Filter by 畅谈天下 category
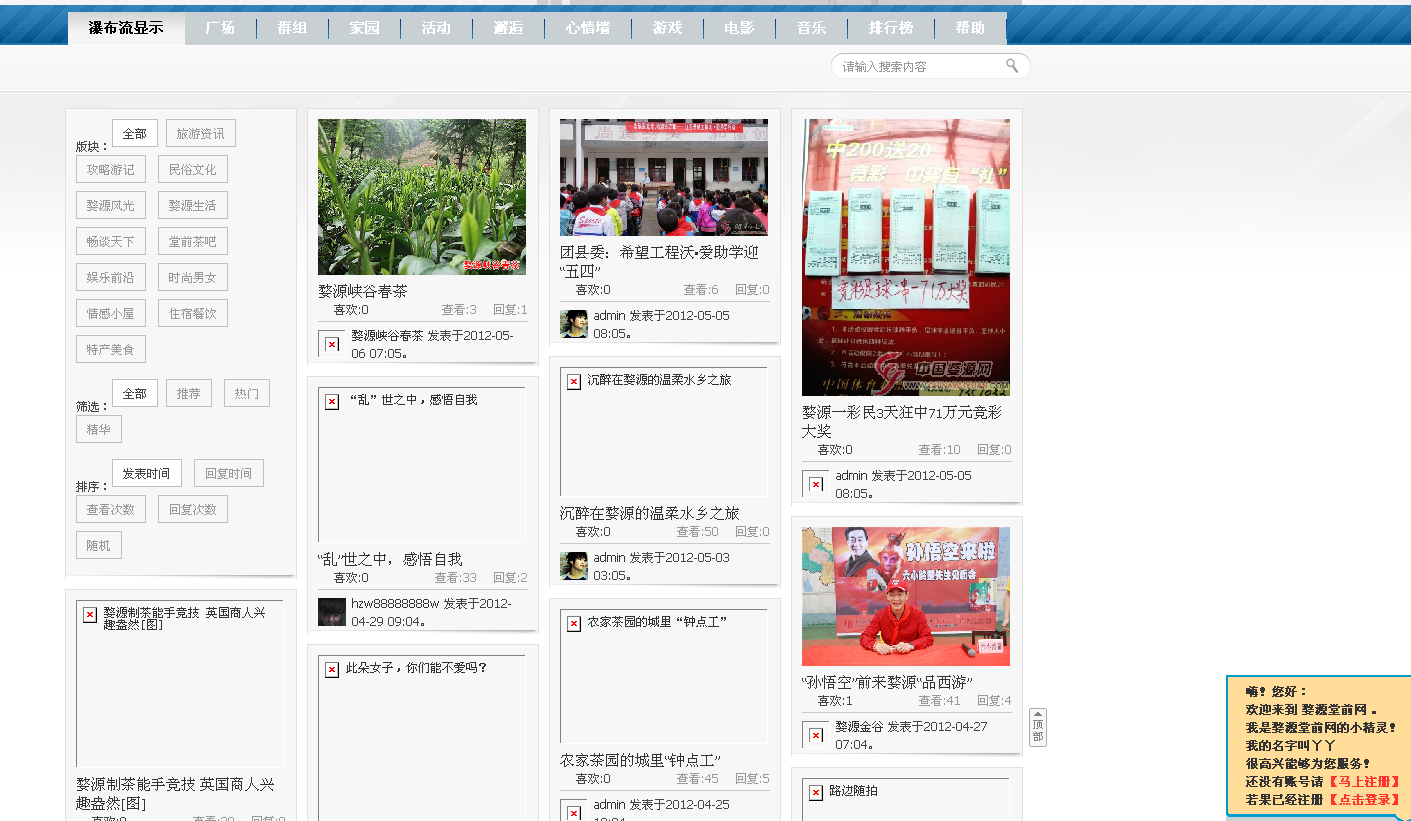 click(111, 241)
